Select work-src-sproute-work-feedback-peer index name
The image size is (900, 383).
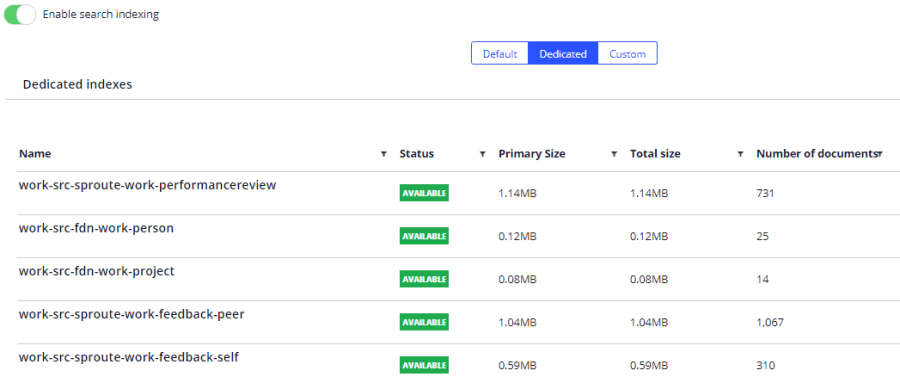[x=131, y=314]
